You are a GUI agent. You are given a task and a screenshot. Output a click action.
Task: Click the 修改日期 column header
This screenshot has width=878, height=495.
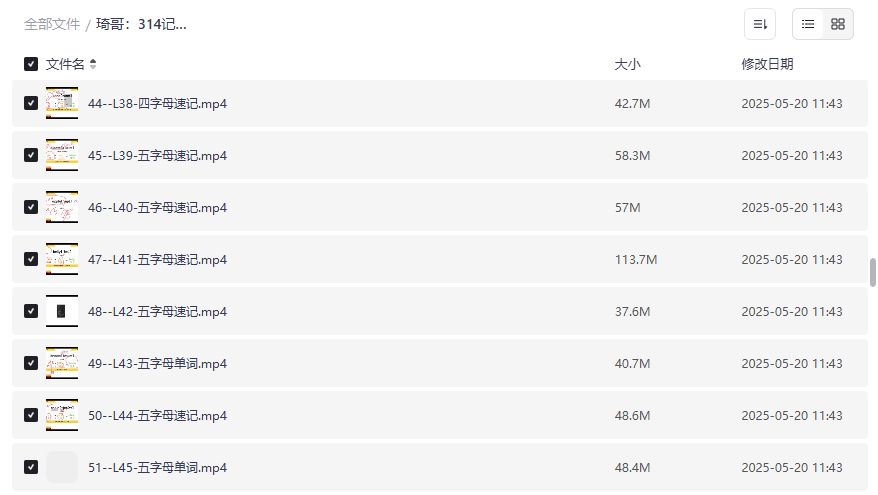click(x=767, y=64)
